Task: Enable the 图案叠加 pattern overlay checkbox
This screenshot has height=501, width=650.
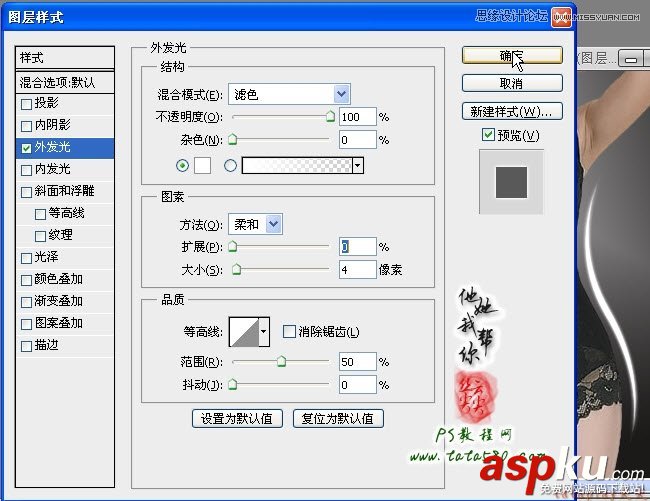Action: click(x=26, y=324)
